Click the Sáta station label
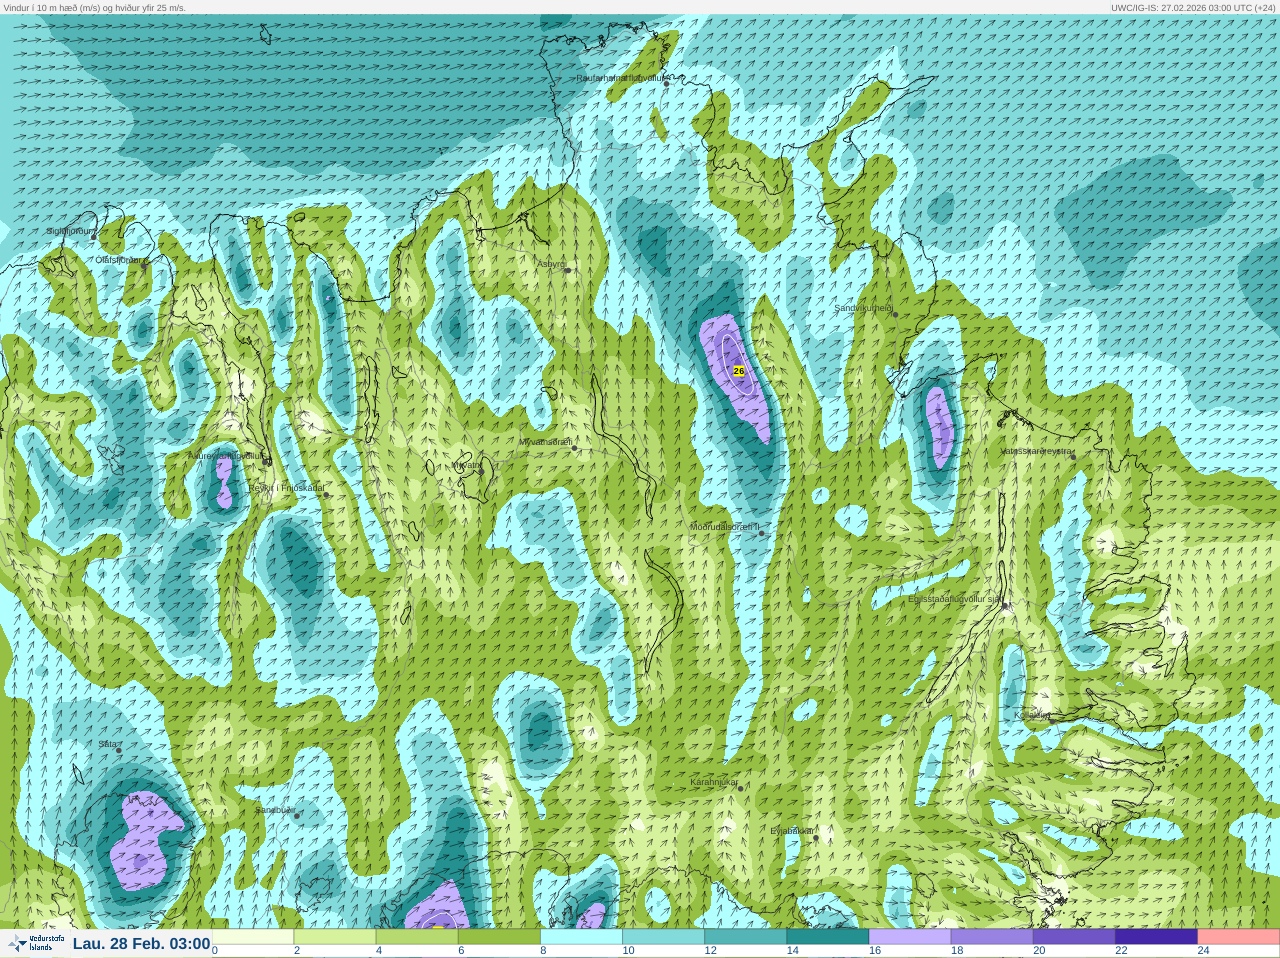This screenshot has width=1280, height=958. pos(108,744)
